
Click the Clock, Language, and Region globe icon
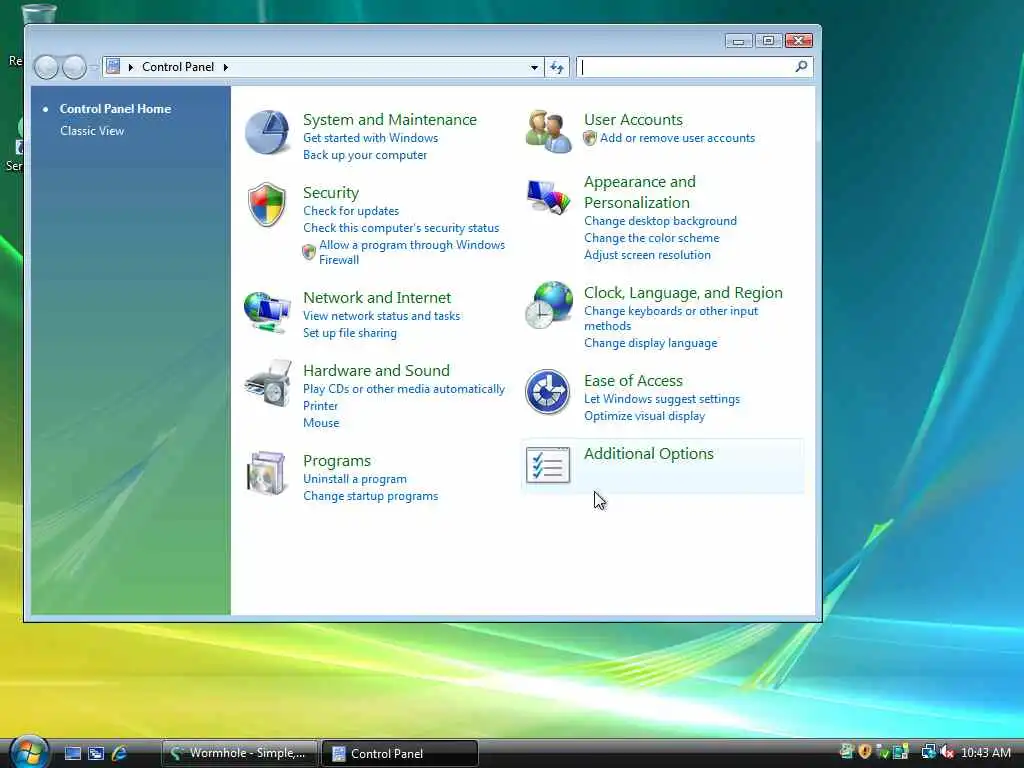point(549,304)
